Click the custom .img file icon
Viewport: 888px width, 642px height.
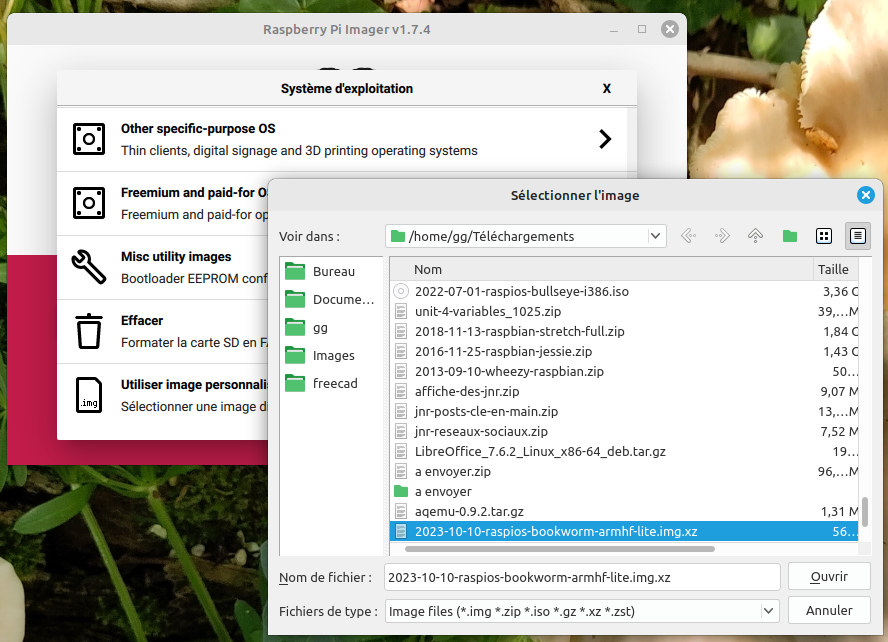pyautogui.click(x=89, y=395)
